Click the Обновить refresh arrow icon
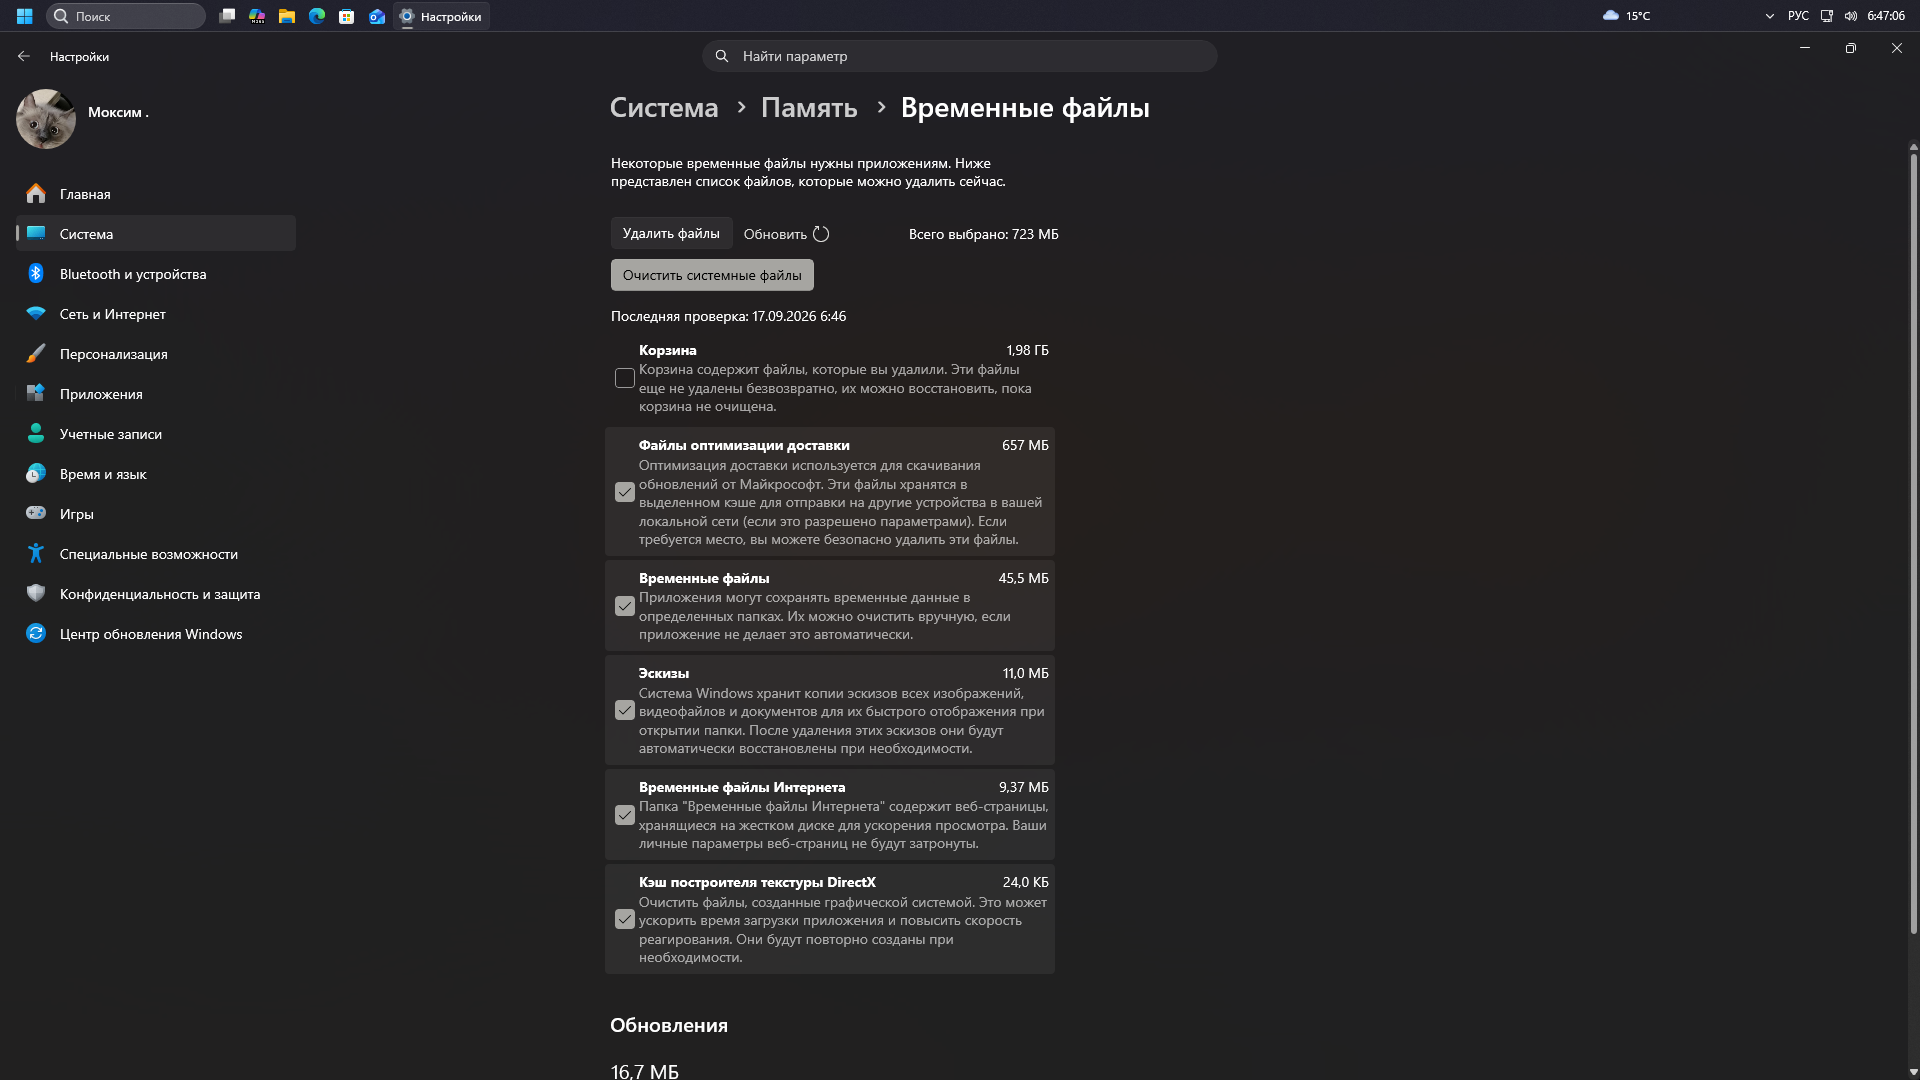This screenshot has height=1080, width=1920. click(x=821, y=234)
